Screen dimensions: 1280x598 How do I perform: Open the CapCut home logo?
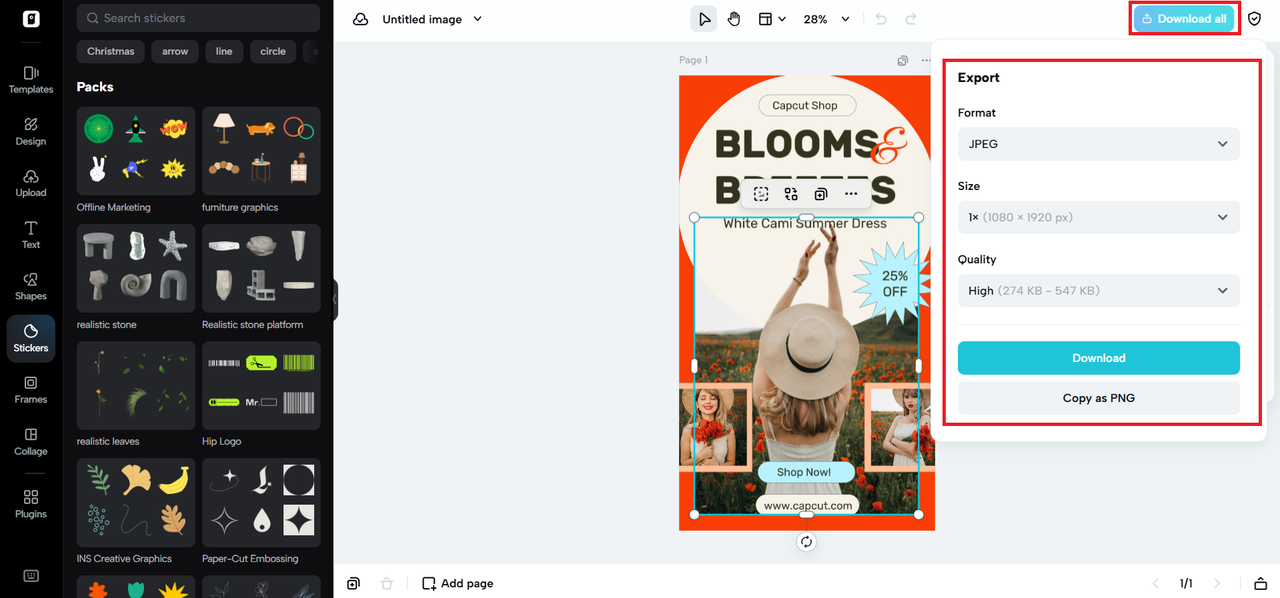pos(31,19)
